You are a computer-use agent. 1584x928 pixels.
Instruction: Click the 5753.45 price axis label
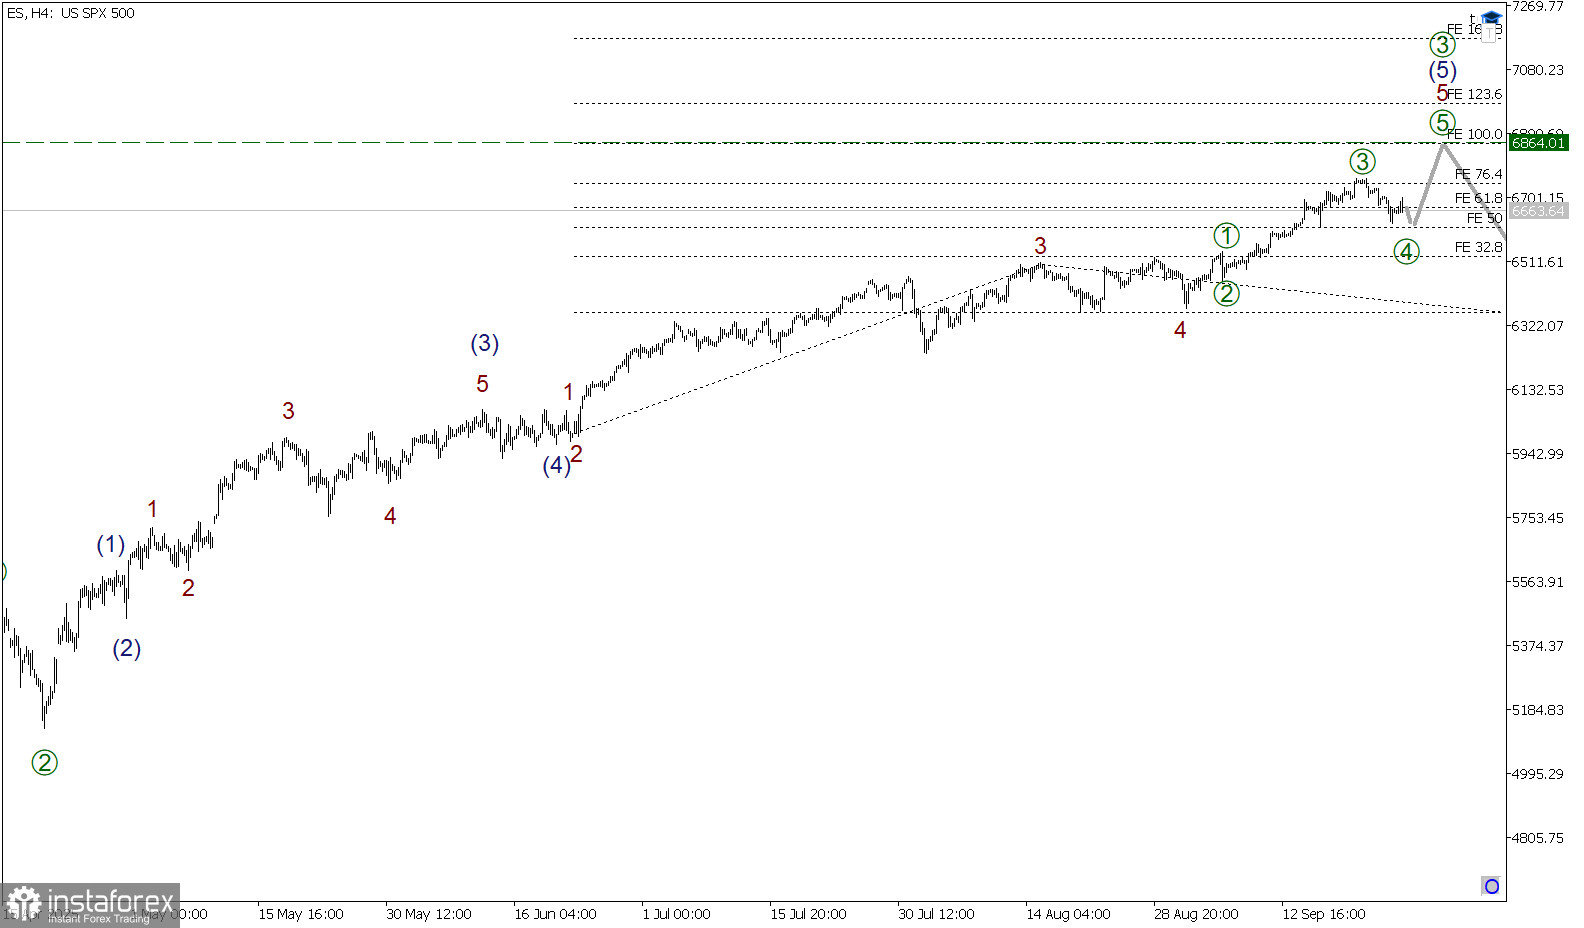(x=1537, y=518)
